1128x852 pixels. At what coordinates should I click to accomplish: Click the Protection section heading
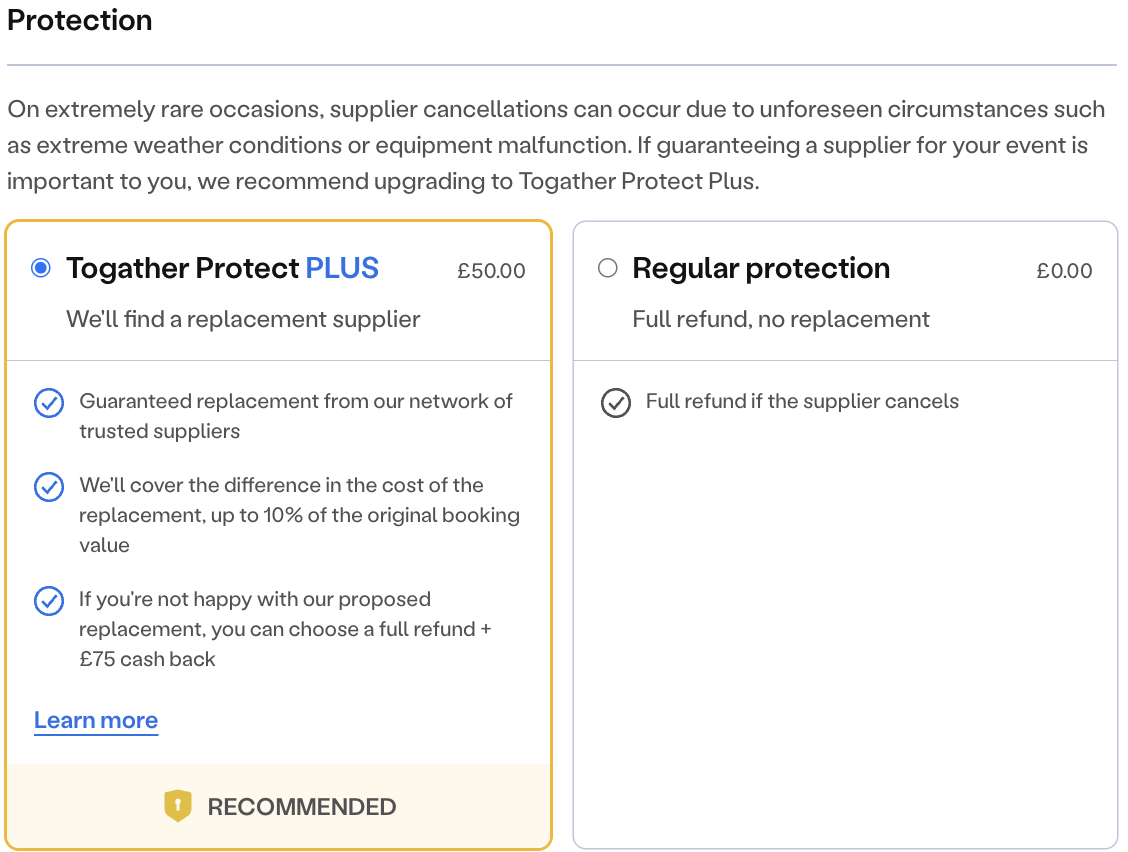80,20
